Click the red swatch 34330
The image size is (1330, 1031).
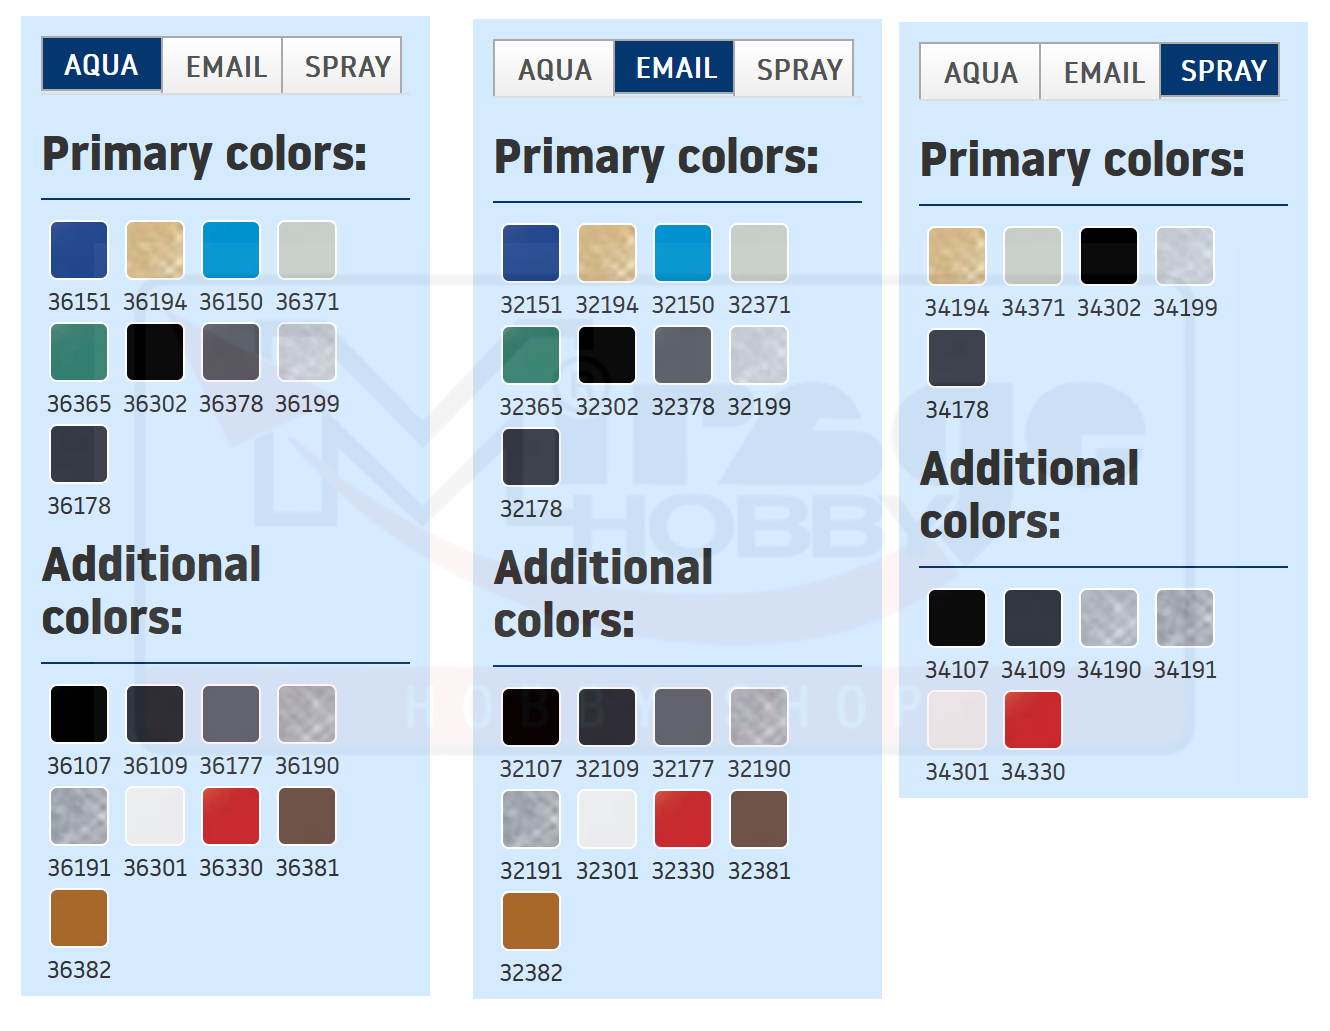tap(1033, 720)
